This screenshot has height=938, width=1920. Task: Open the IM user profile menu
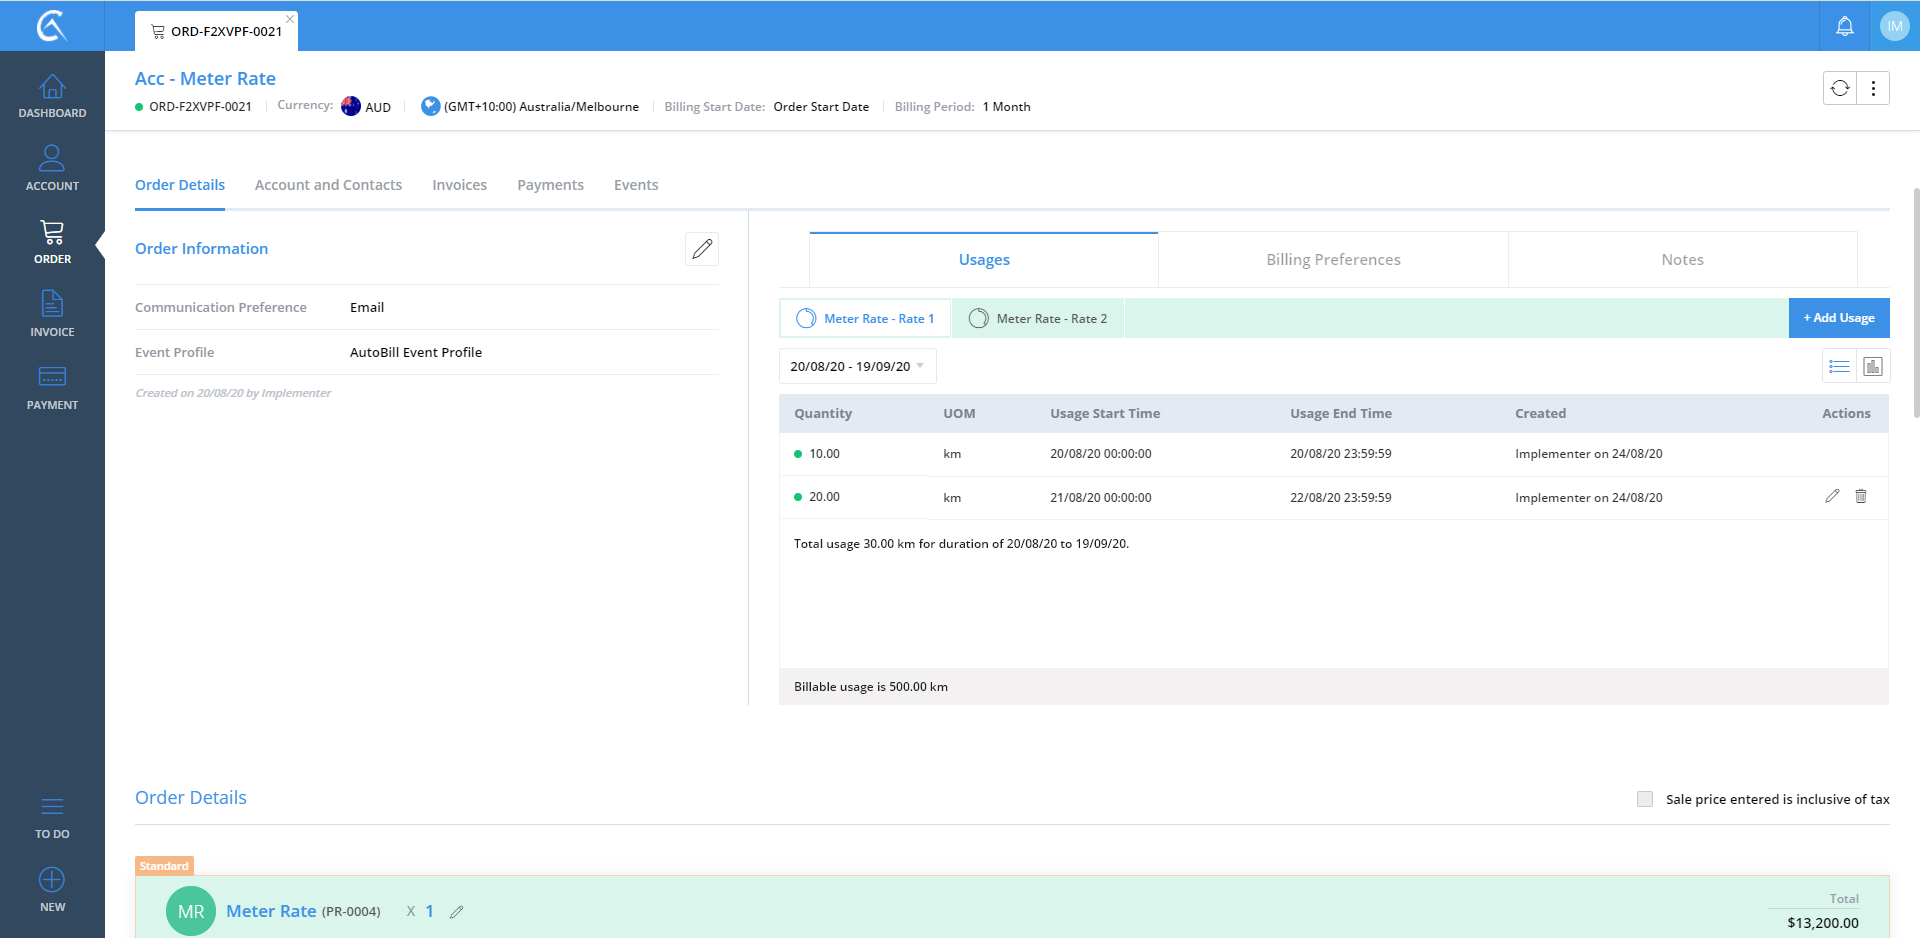pos(1894,26)
